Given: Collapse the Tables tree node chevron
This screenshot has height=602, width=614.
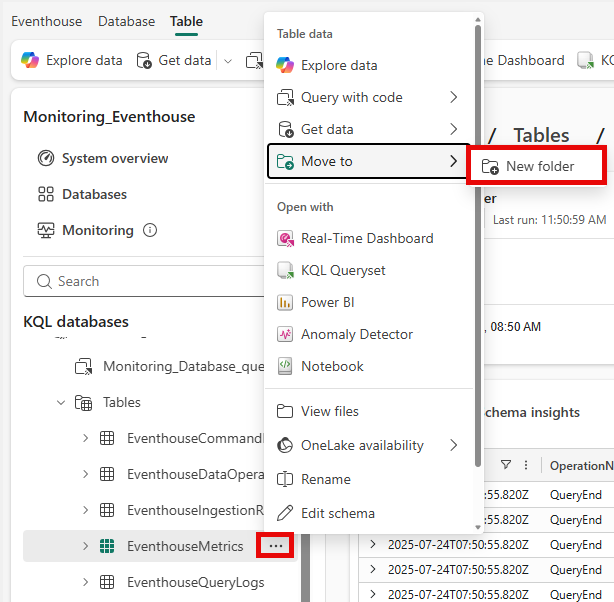Looking at the screenshot, I should pyautogui.click(x=61, y=403).
